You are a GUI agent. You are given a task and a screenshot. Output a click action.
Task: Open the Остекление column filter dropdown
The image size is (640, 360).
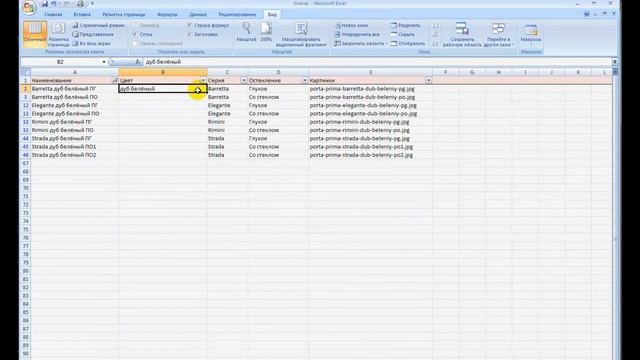tap(304, 80)
